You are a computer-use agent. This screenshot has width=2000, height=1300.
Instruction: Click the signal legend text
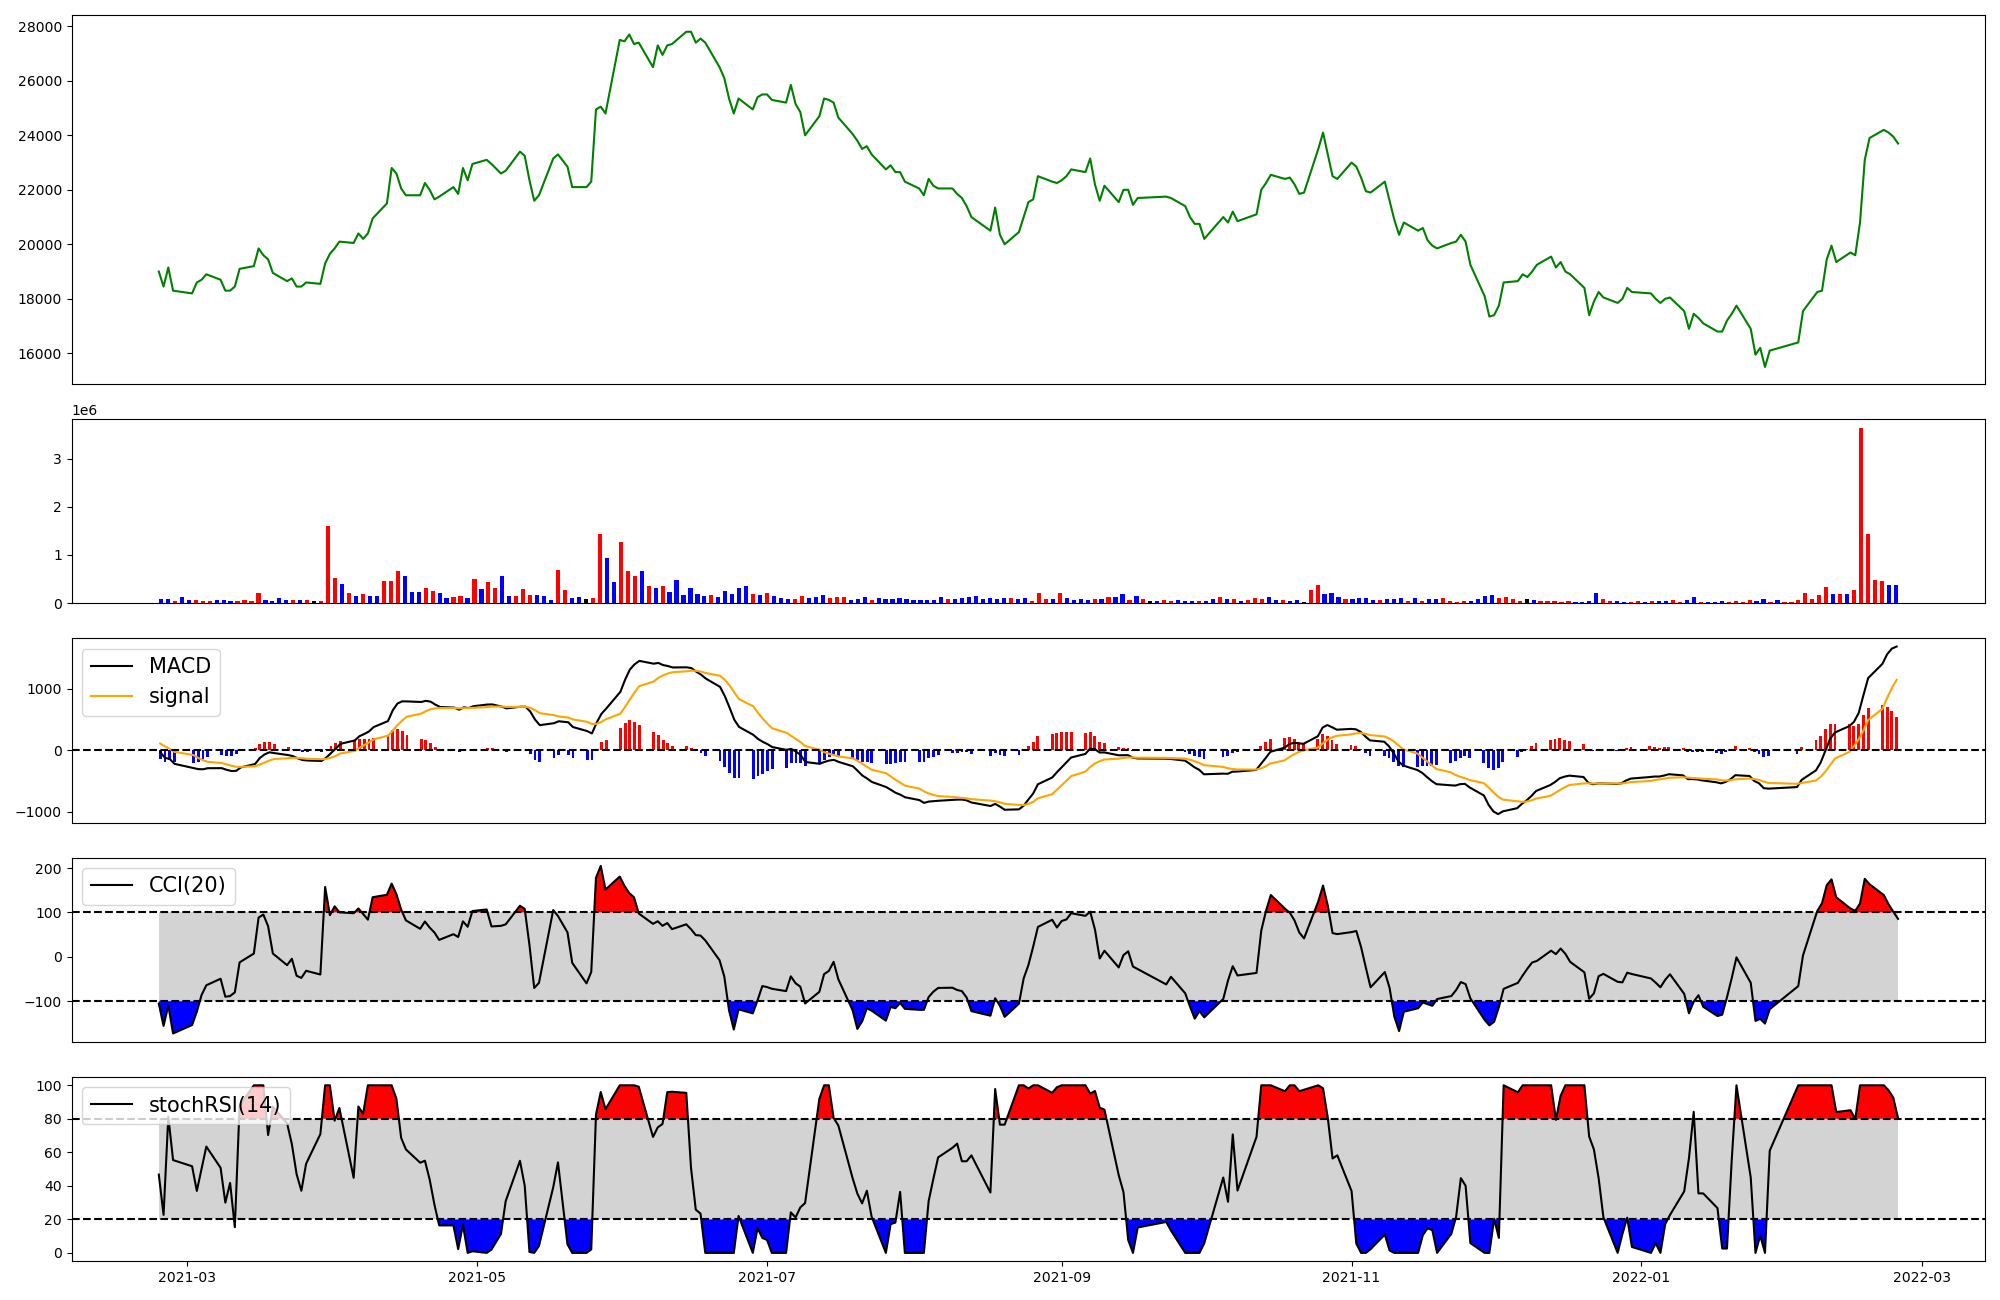179,696
